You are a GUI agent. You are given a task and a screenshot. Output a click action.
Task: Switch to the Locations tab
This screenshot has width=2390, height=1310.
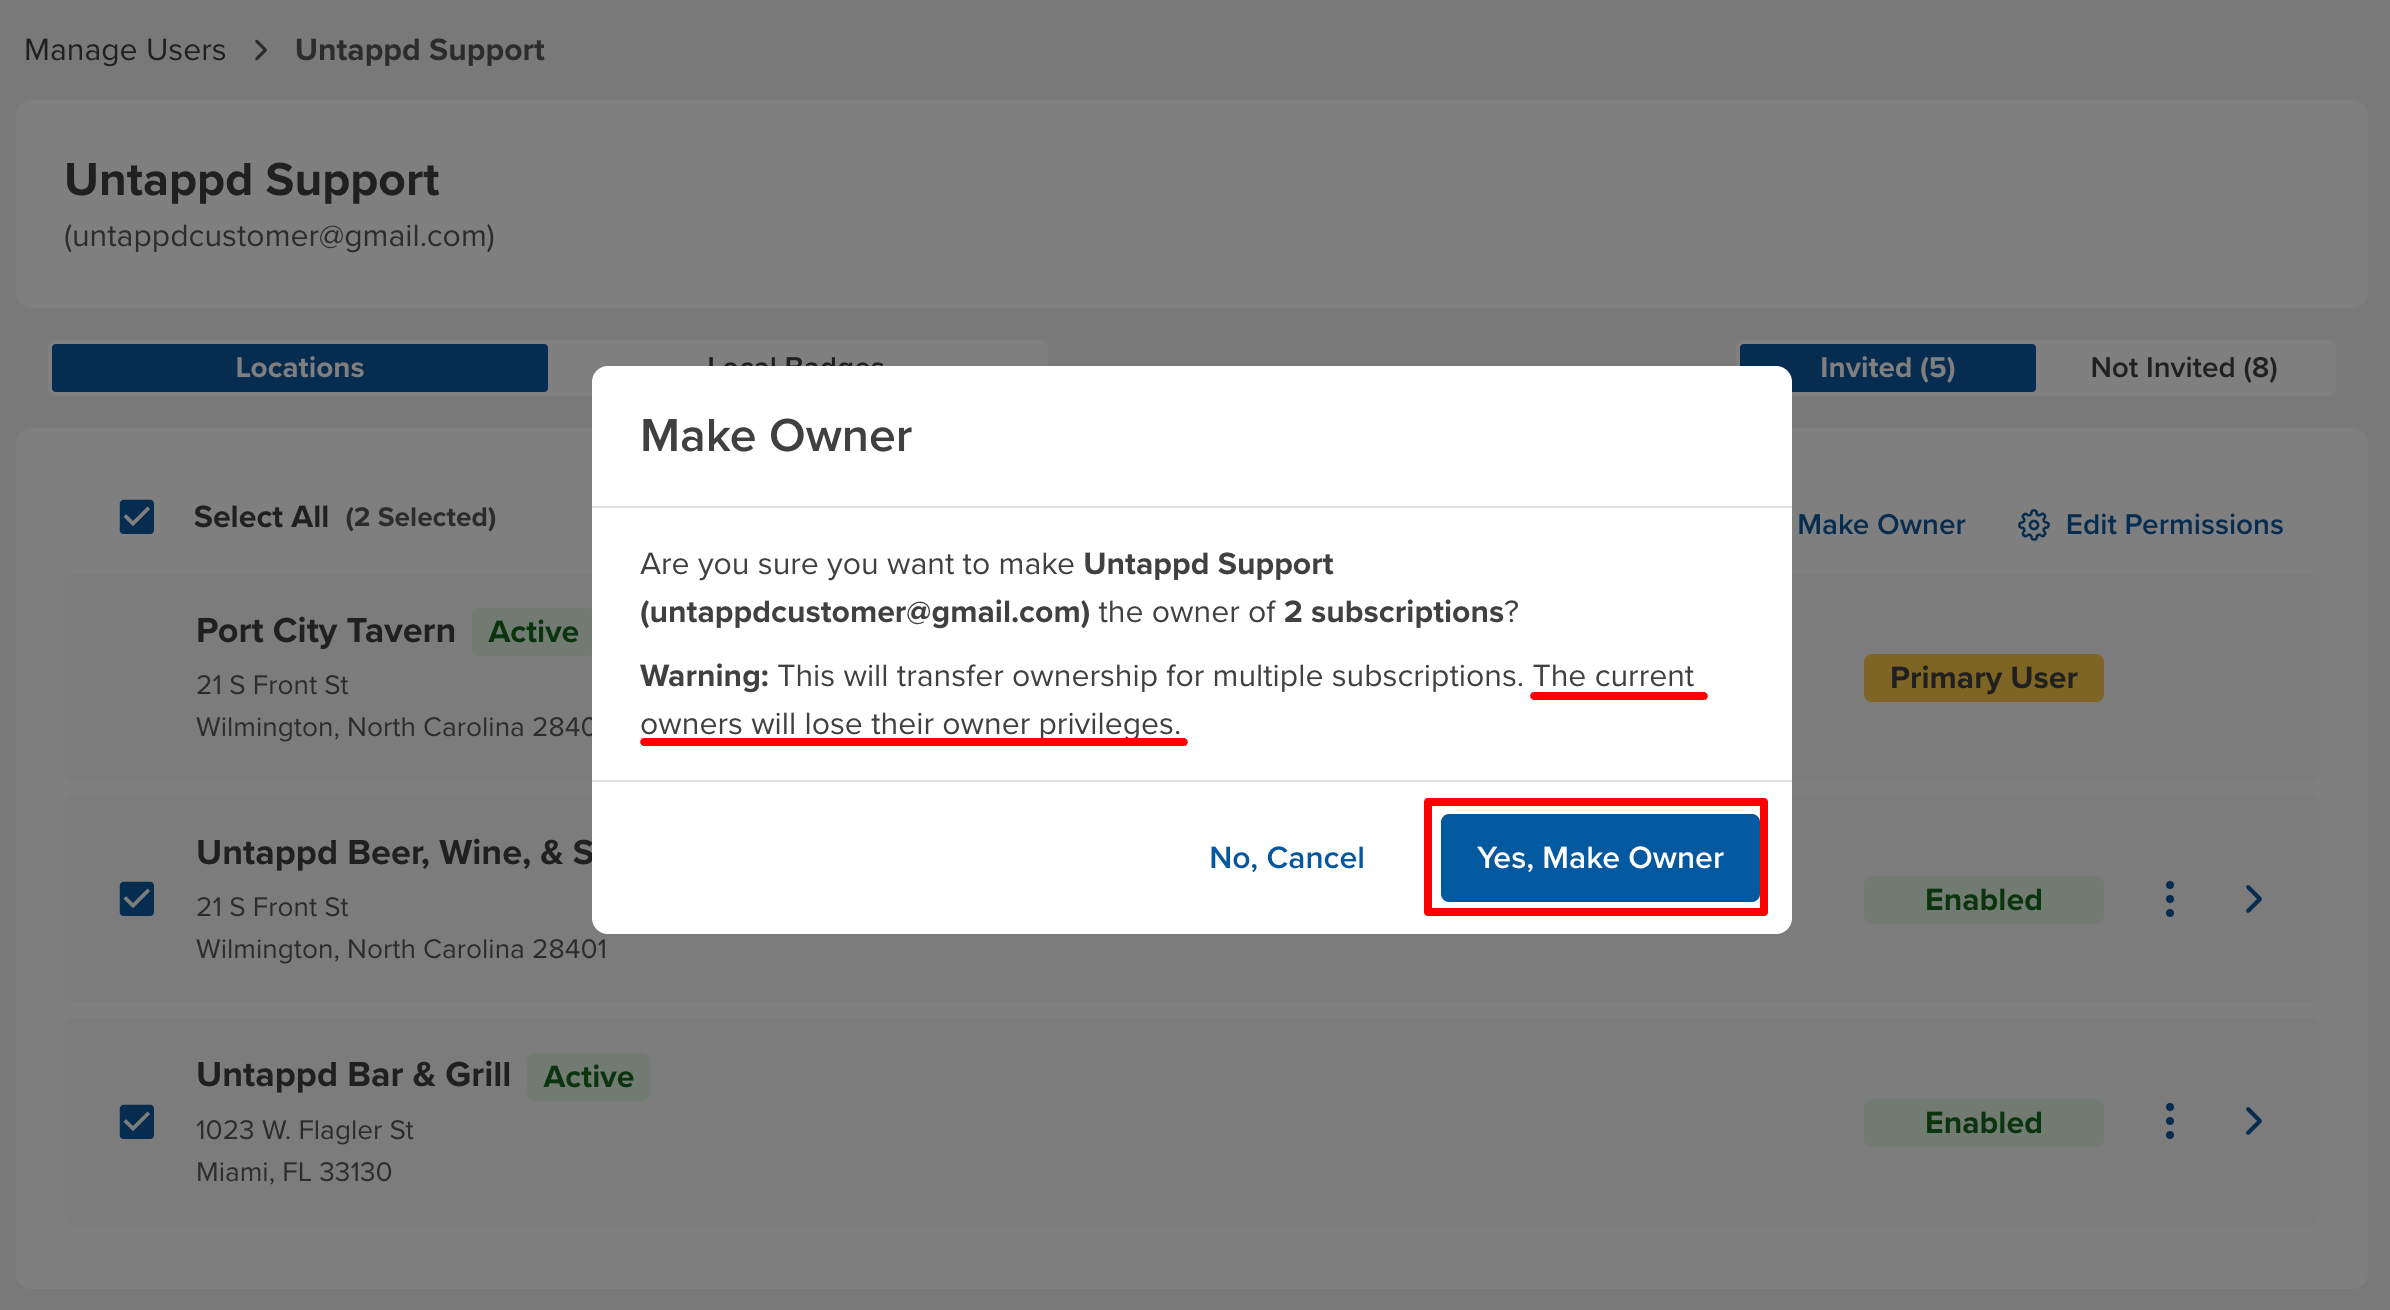299,368
